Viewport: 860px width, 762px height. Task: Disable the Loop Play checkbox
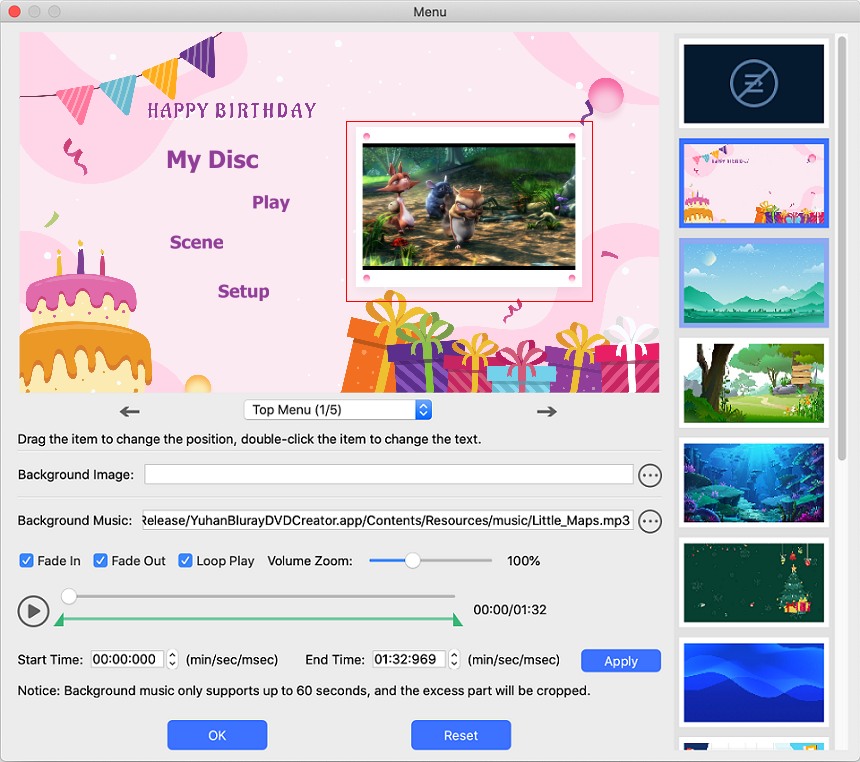185,561
